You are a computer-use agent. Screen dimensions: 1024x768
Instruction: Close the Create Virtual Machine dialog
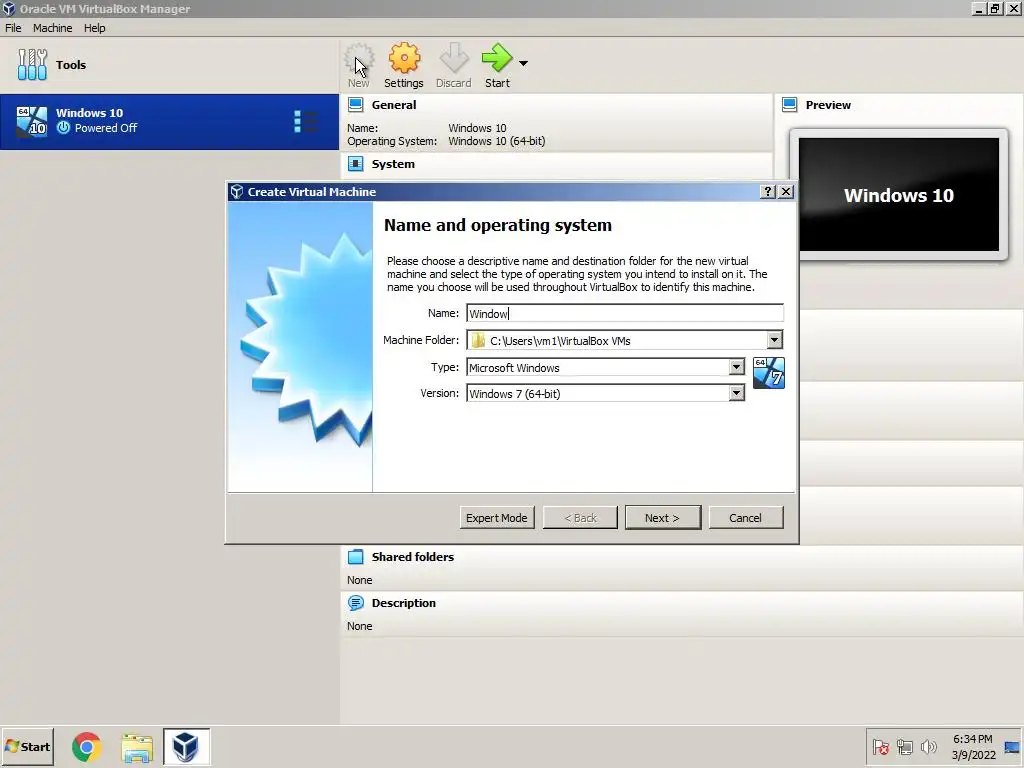pos(786,191)
